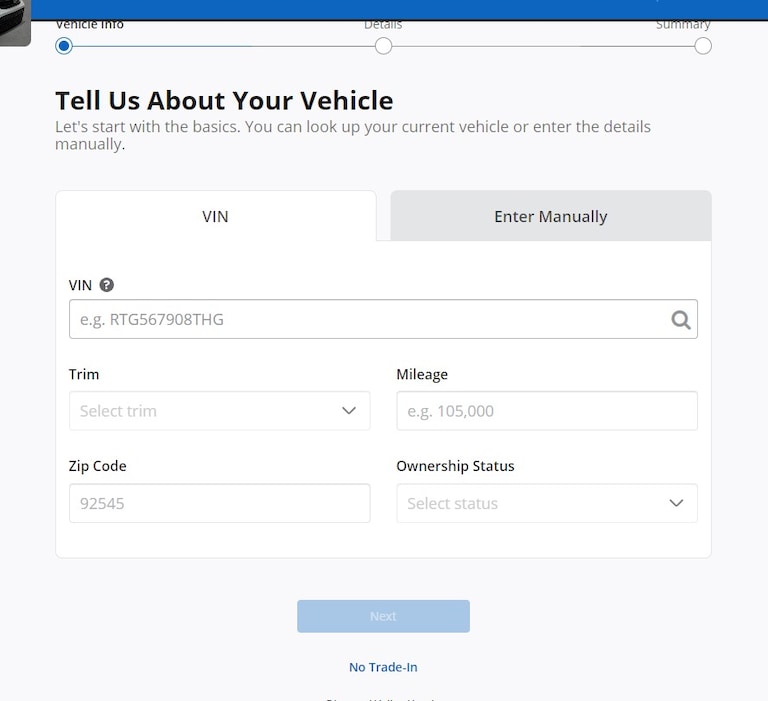The height and width of the screenshot is (701, 768).
Task: Click the chevron arrow in Trim field
Action: [349, 411]
